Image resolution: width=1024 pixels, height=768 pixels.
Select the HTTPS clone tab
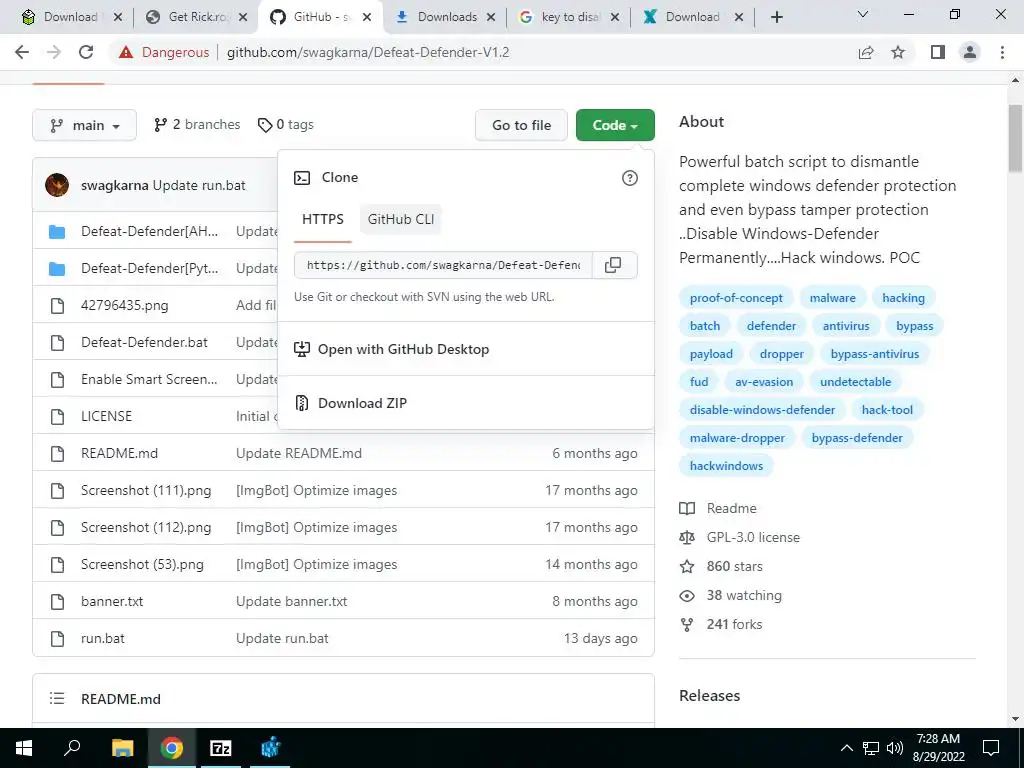pos(323,219)
